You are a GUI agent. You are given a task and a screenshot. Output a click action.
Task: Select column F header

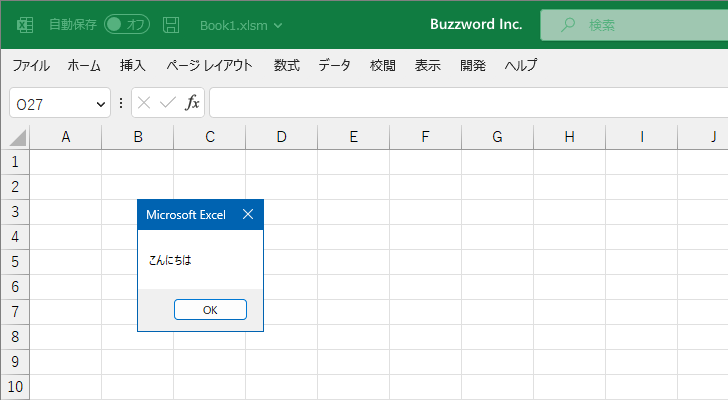(x=425, y=138)
